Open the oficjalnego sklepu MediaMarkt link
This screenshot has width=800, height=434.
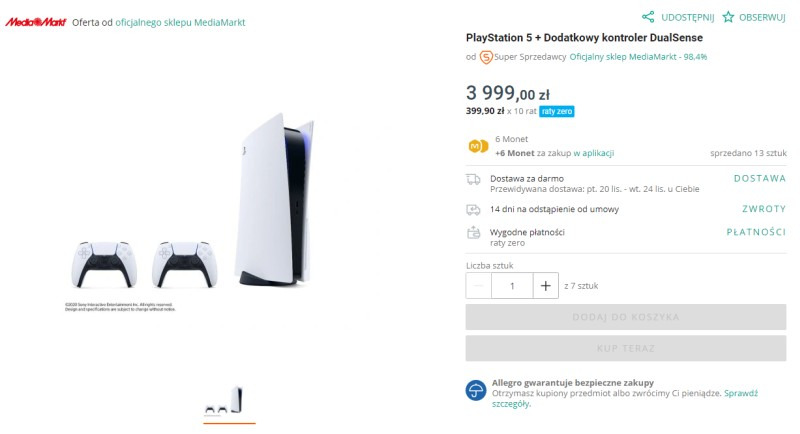(180, 22)
